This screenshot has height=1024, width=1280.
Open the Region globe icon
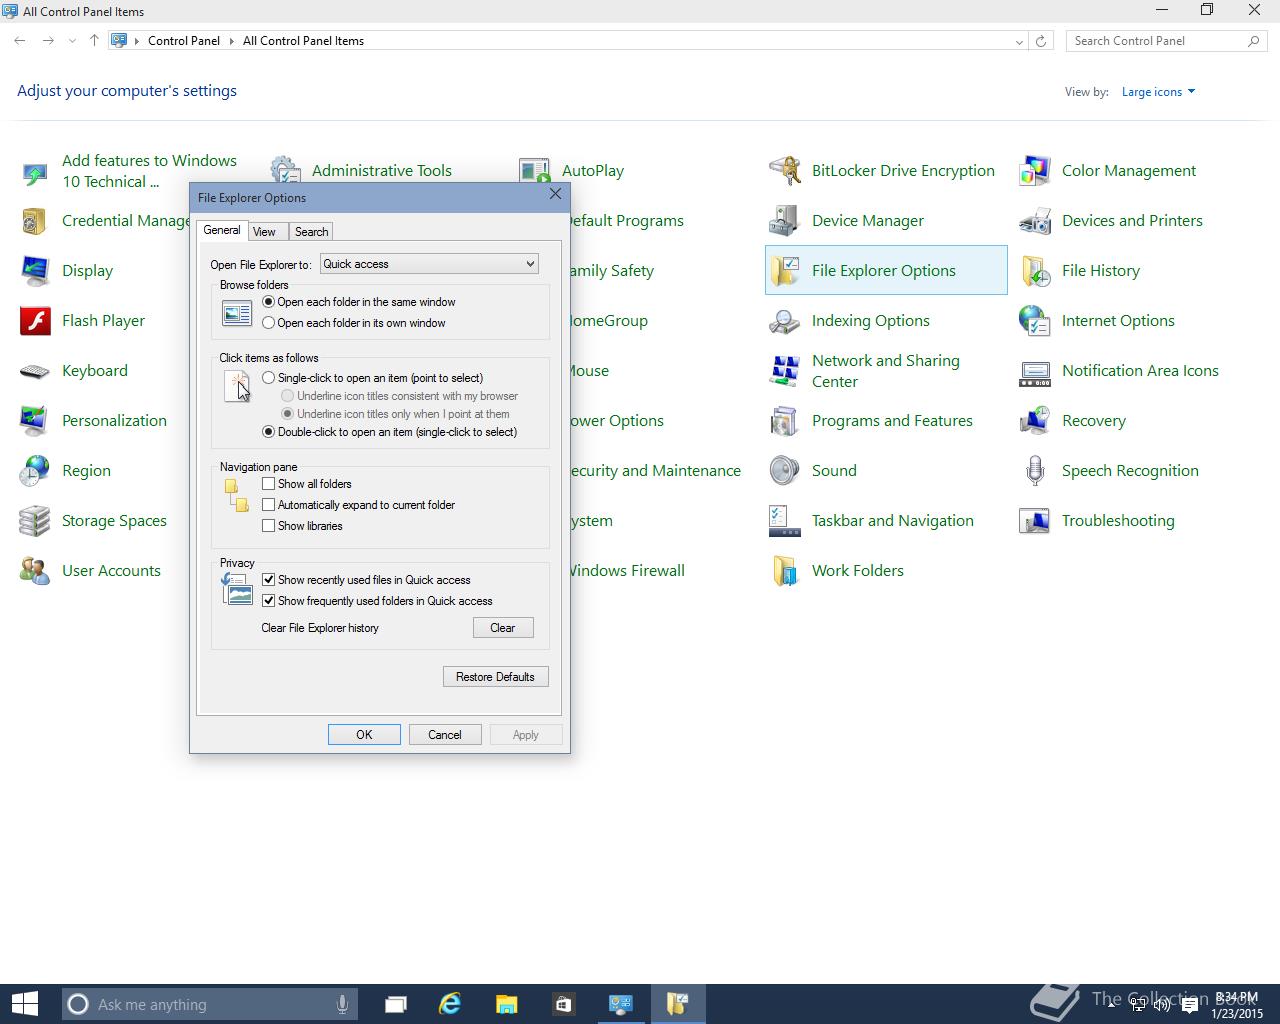pyautogui.click(x=34, y=470)
